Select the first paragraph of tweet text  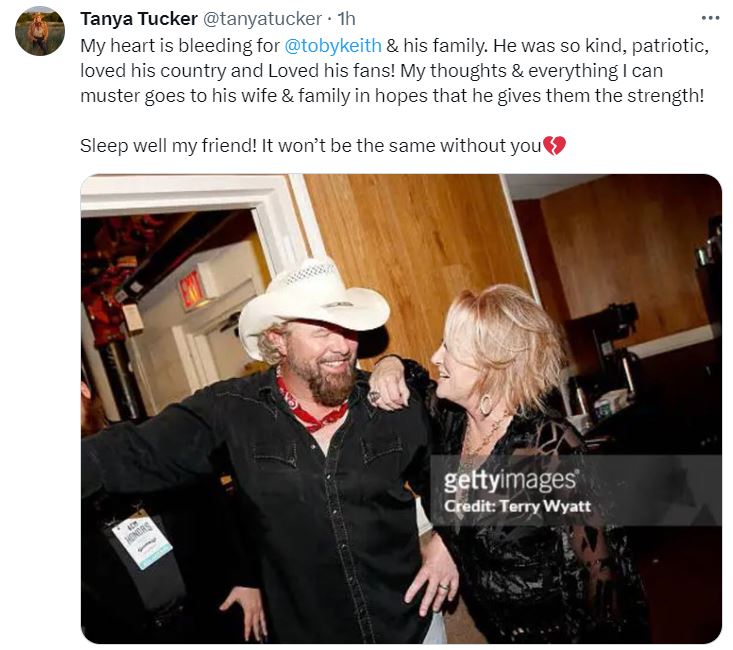tap(395, 71)
